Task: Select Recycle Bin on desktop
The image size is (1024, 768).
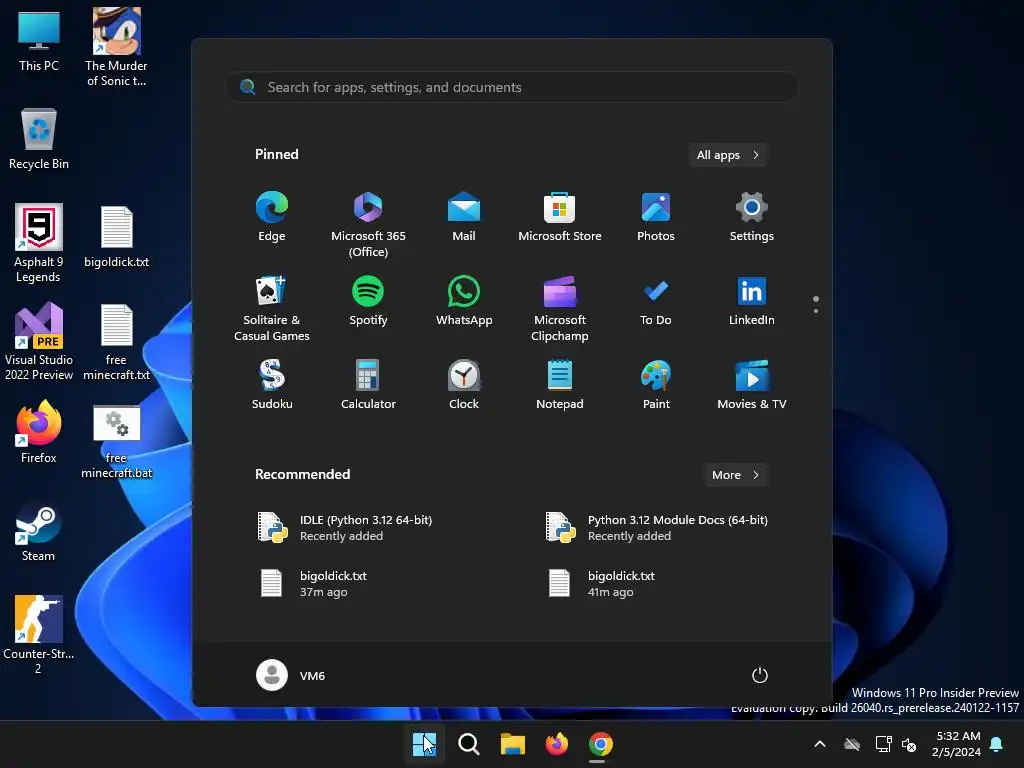Action: [x=39, y=139]
